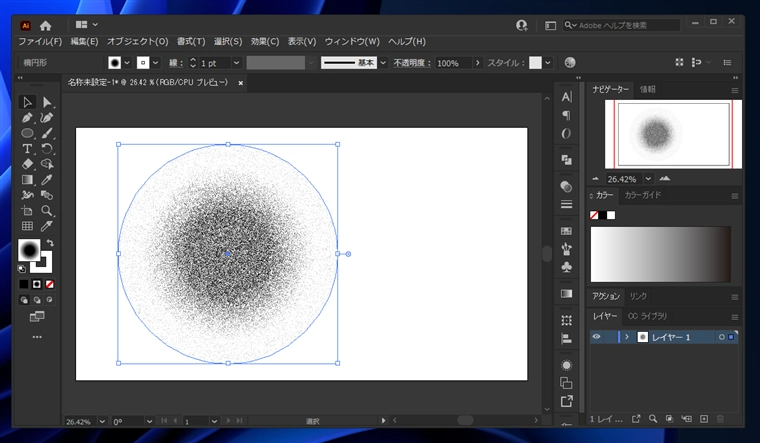Image resolution: width=760 pixels, height=443 pixels.
Task: Open the Asset Export panel icon
Action: 566,401
